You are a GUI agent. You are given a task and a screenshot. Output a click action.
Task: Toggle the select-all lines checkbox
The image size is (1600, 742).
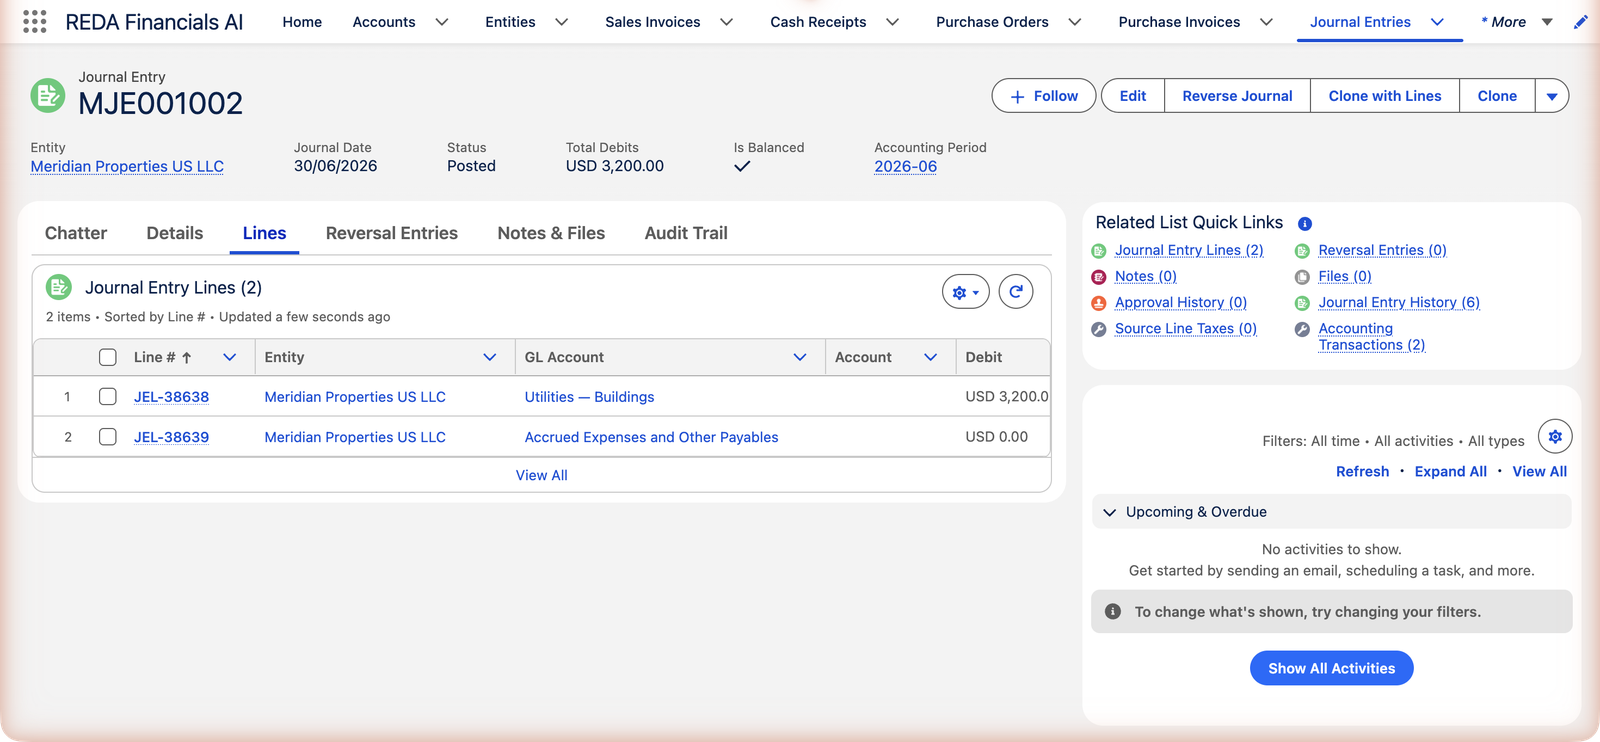(x=108, y=357)
